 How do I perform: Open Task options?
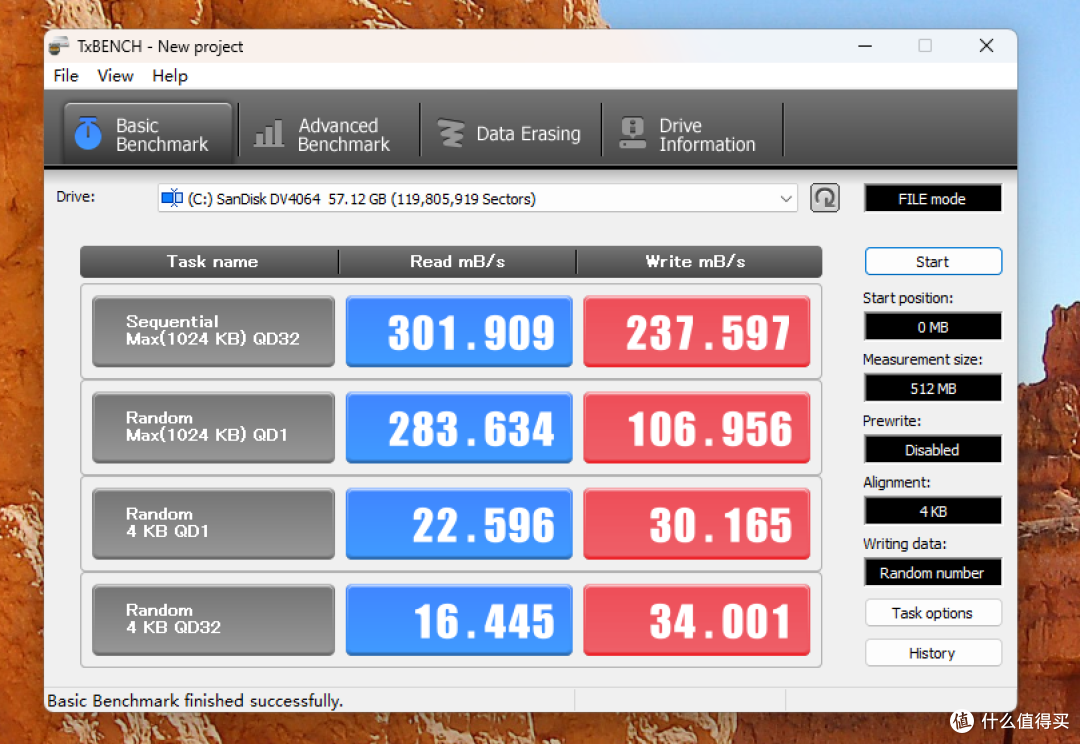933,613
